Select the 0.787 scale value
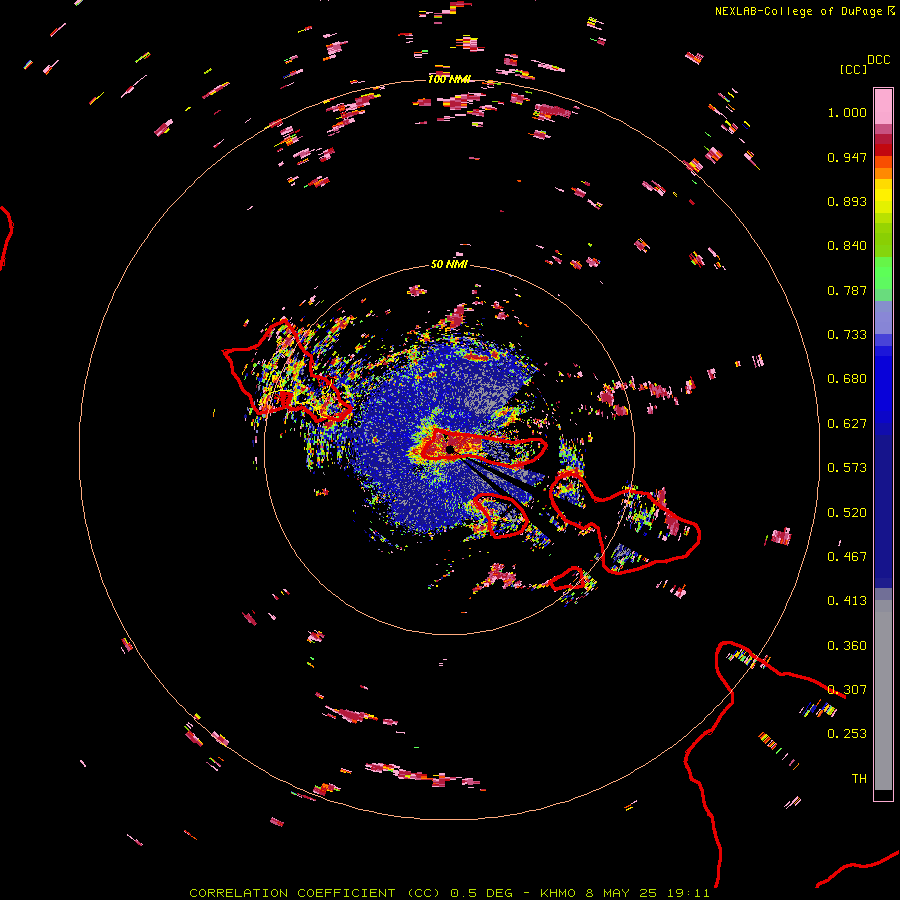The height and width of the screenshot is (900, 900). pyautogui.click(x=847, y=290)
